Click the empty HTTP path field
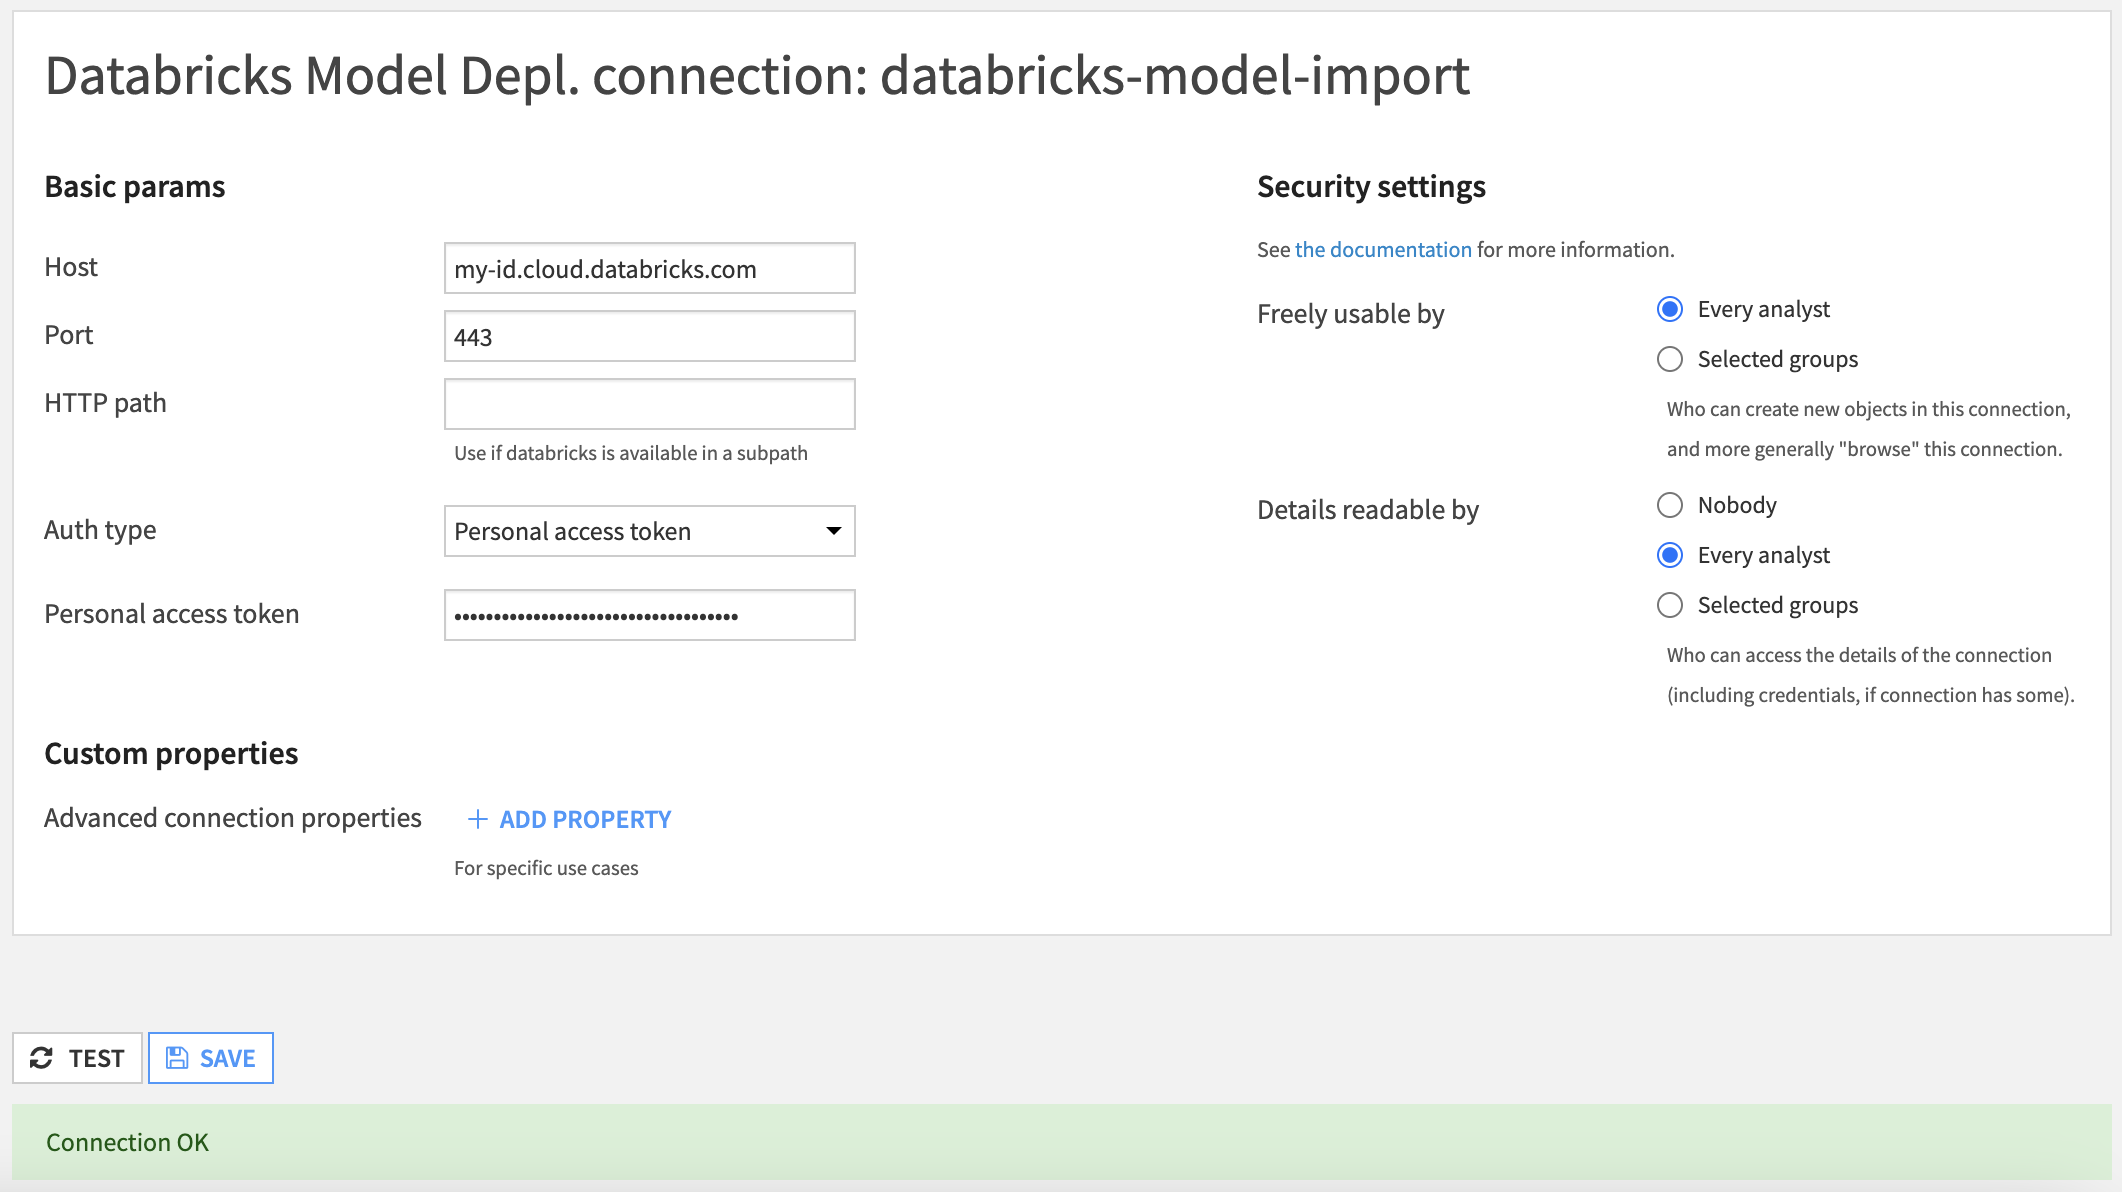Viewport: 2122px width, 1192px height. (x=650, y=404)
